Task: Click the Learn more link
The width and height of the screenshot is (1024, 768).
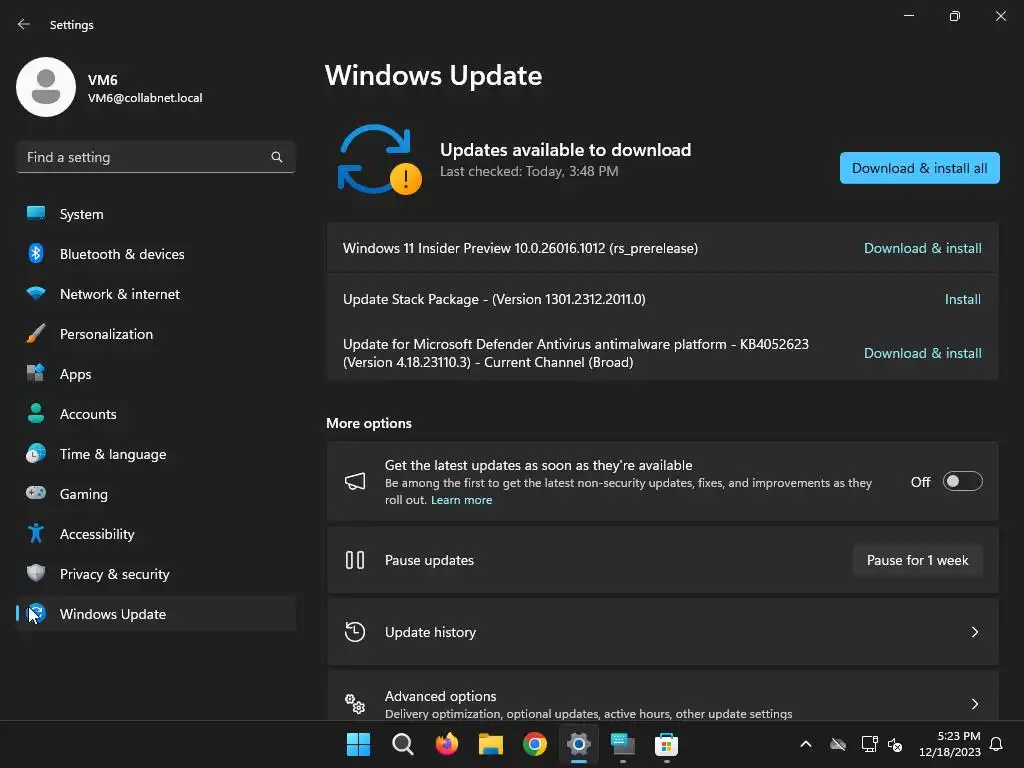Action: click(461, 500)
